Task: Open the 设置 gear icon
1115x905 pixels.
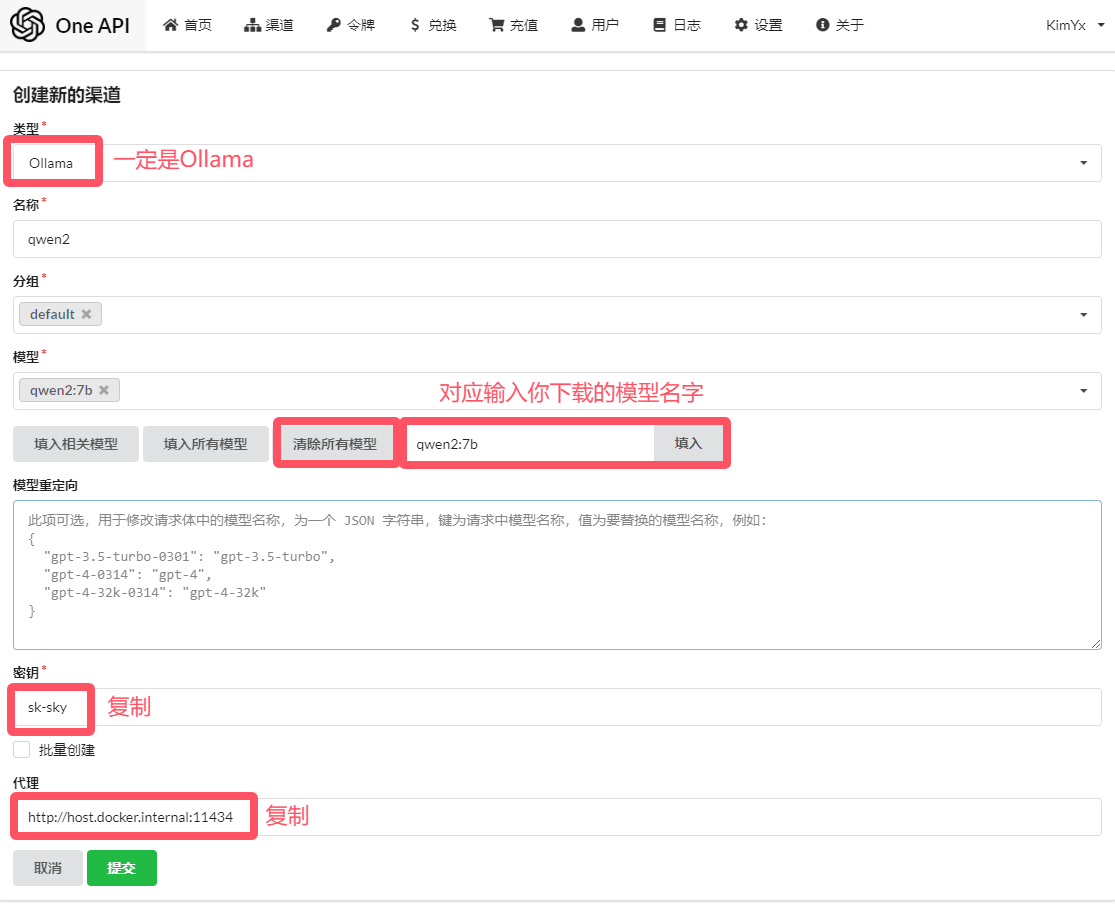Action: pyautogui.click(x=741, y=25)
